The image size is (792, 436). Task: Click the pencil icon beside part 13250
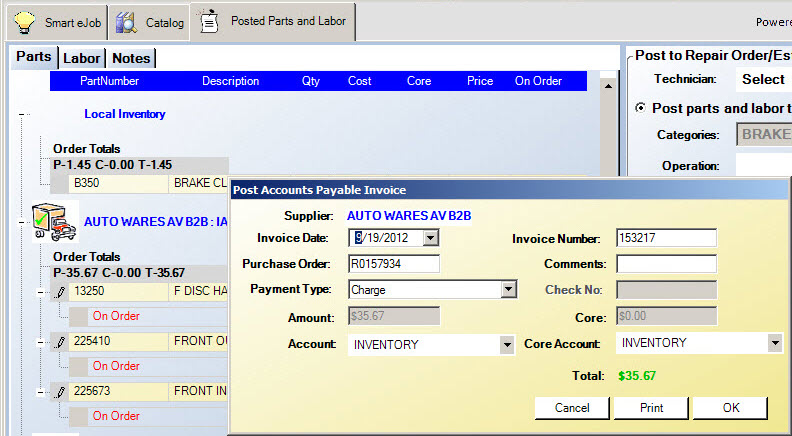click(x=59, y=292)
